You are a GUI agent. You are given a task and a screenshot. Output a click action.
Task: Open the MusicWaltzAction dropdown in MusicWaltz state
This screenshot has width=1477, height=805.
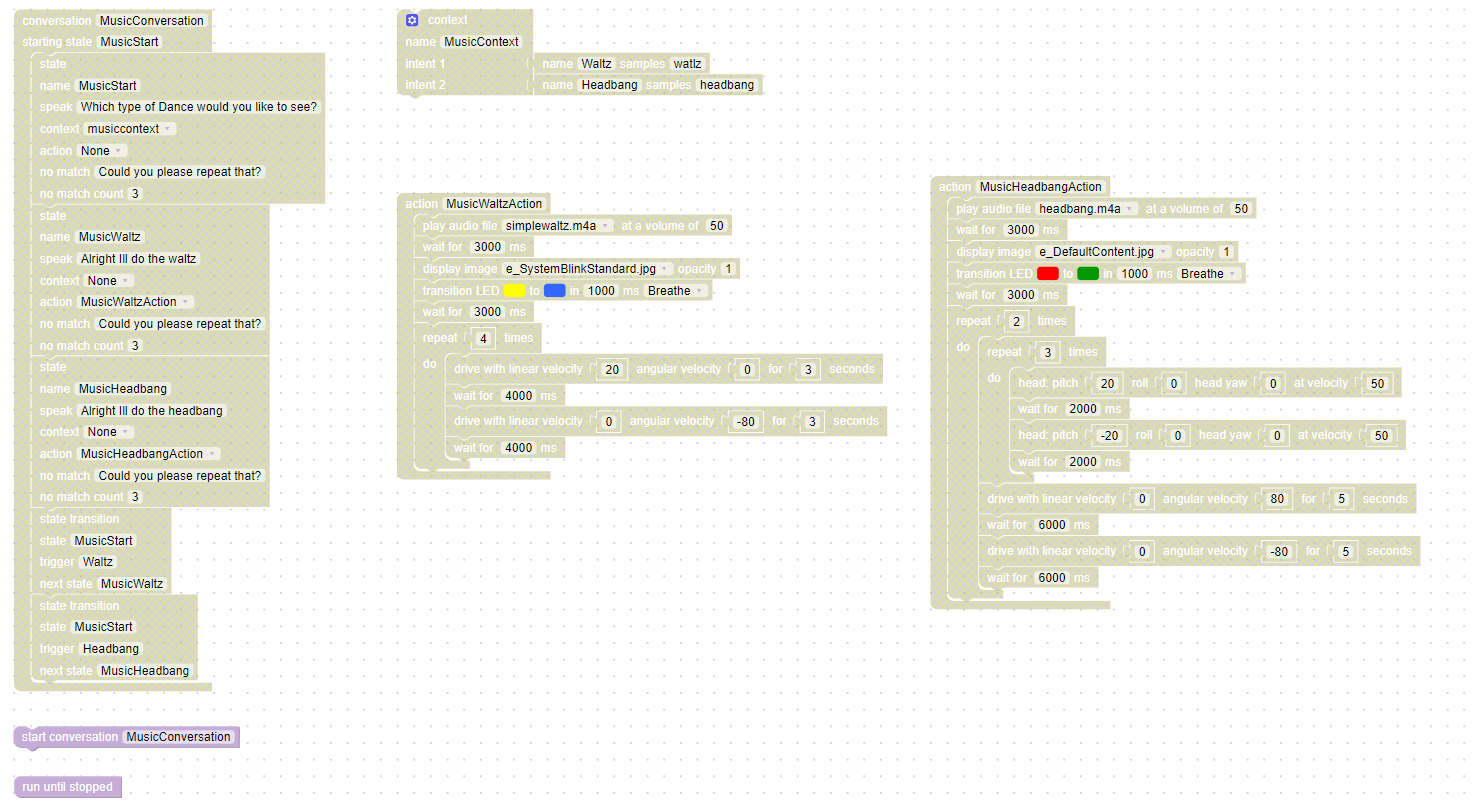click(135, 302)
